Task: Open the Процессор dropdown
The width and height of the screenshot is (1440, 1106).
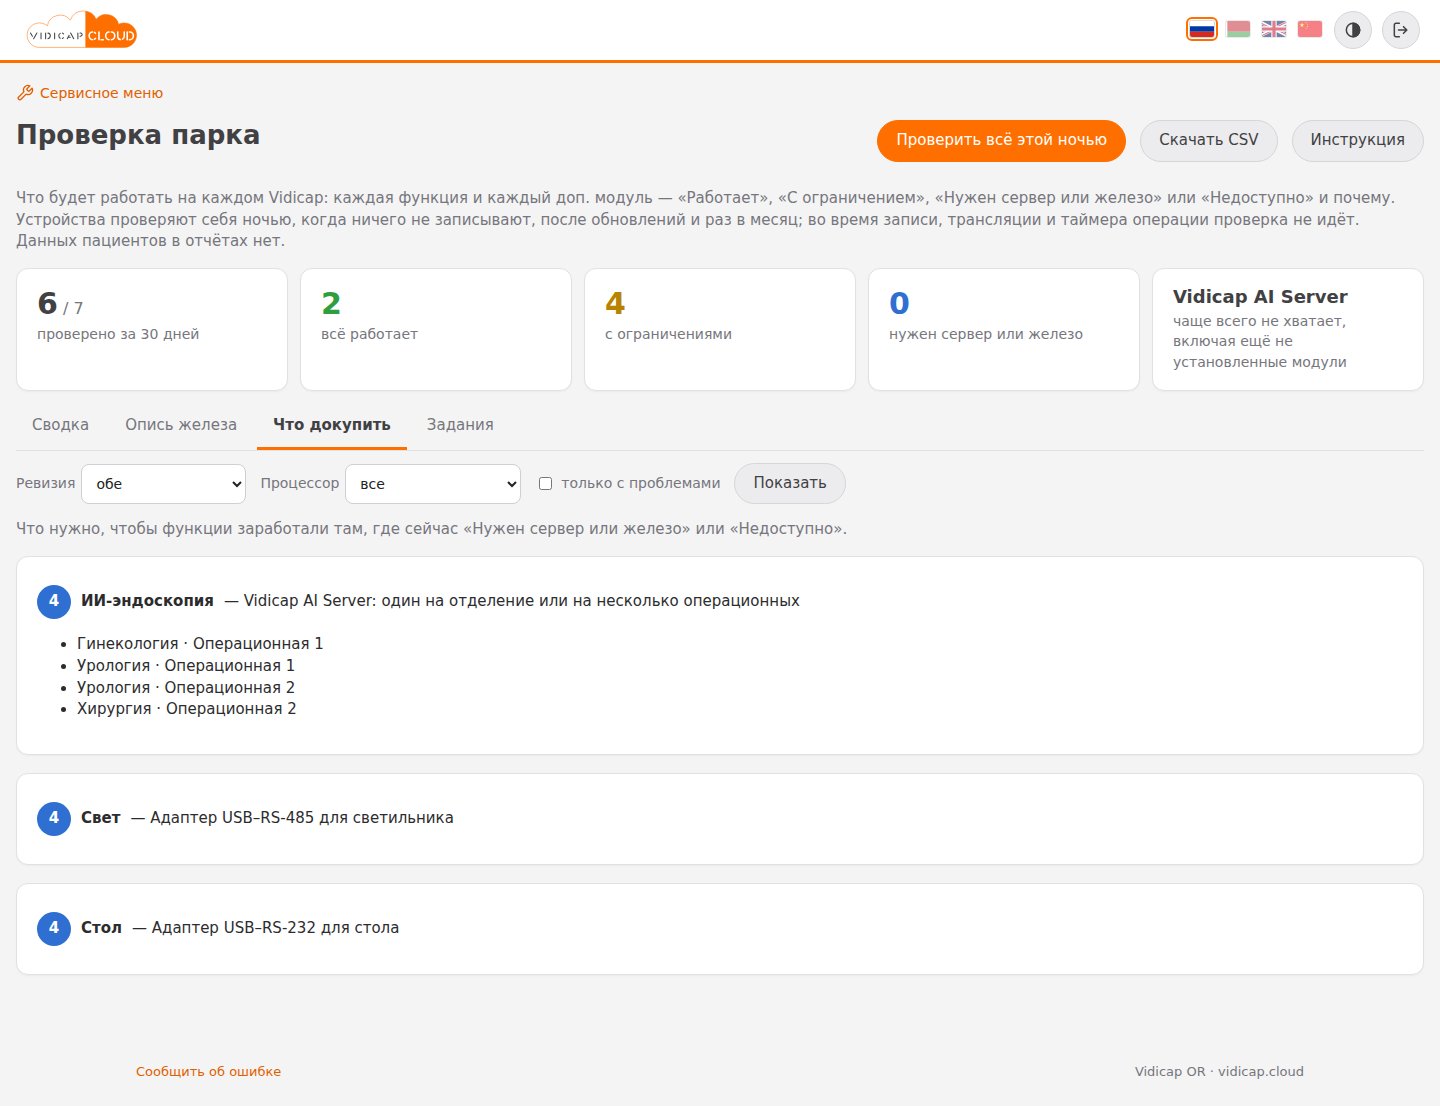Action: click(x=433, y=484)
